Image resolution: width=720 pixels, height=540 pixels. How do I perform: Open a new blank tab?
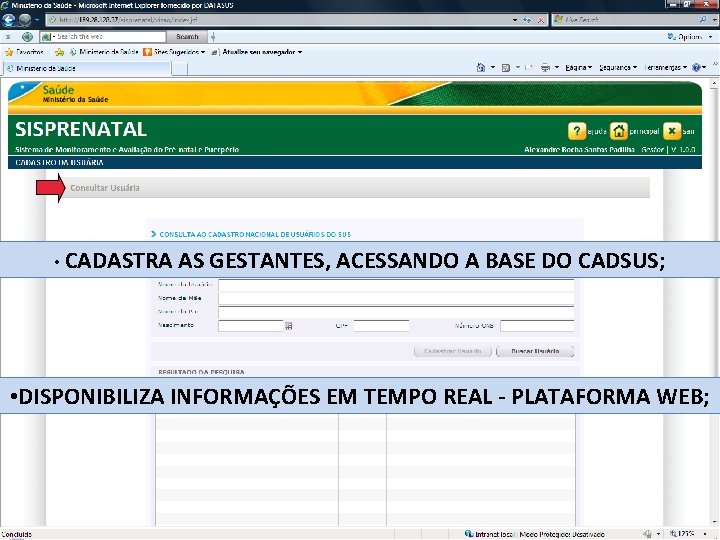(180, 68)
